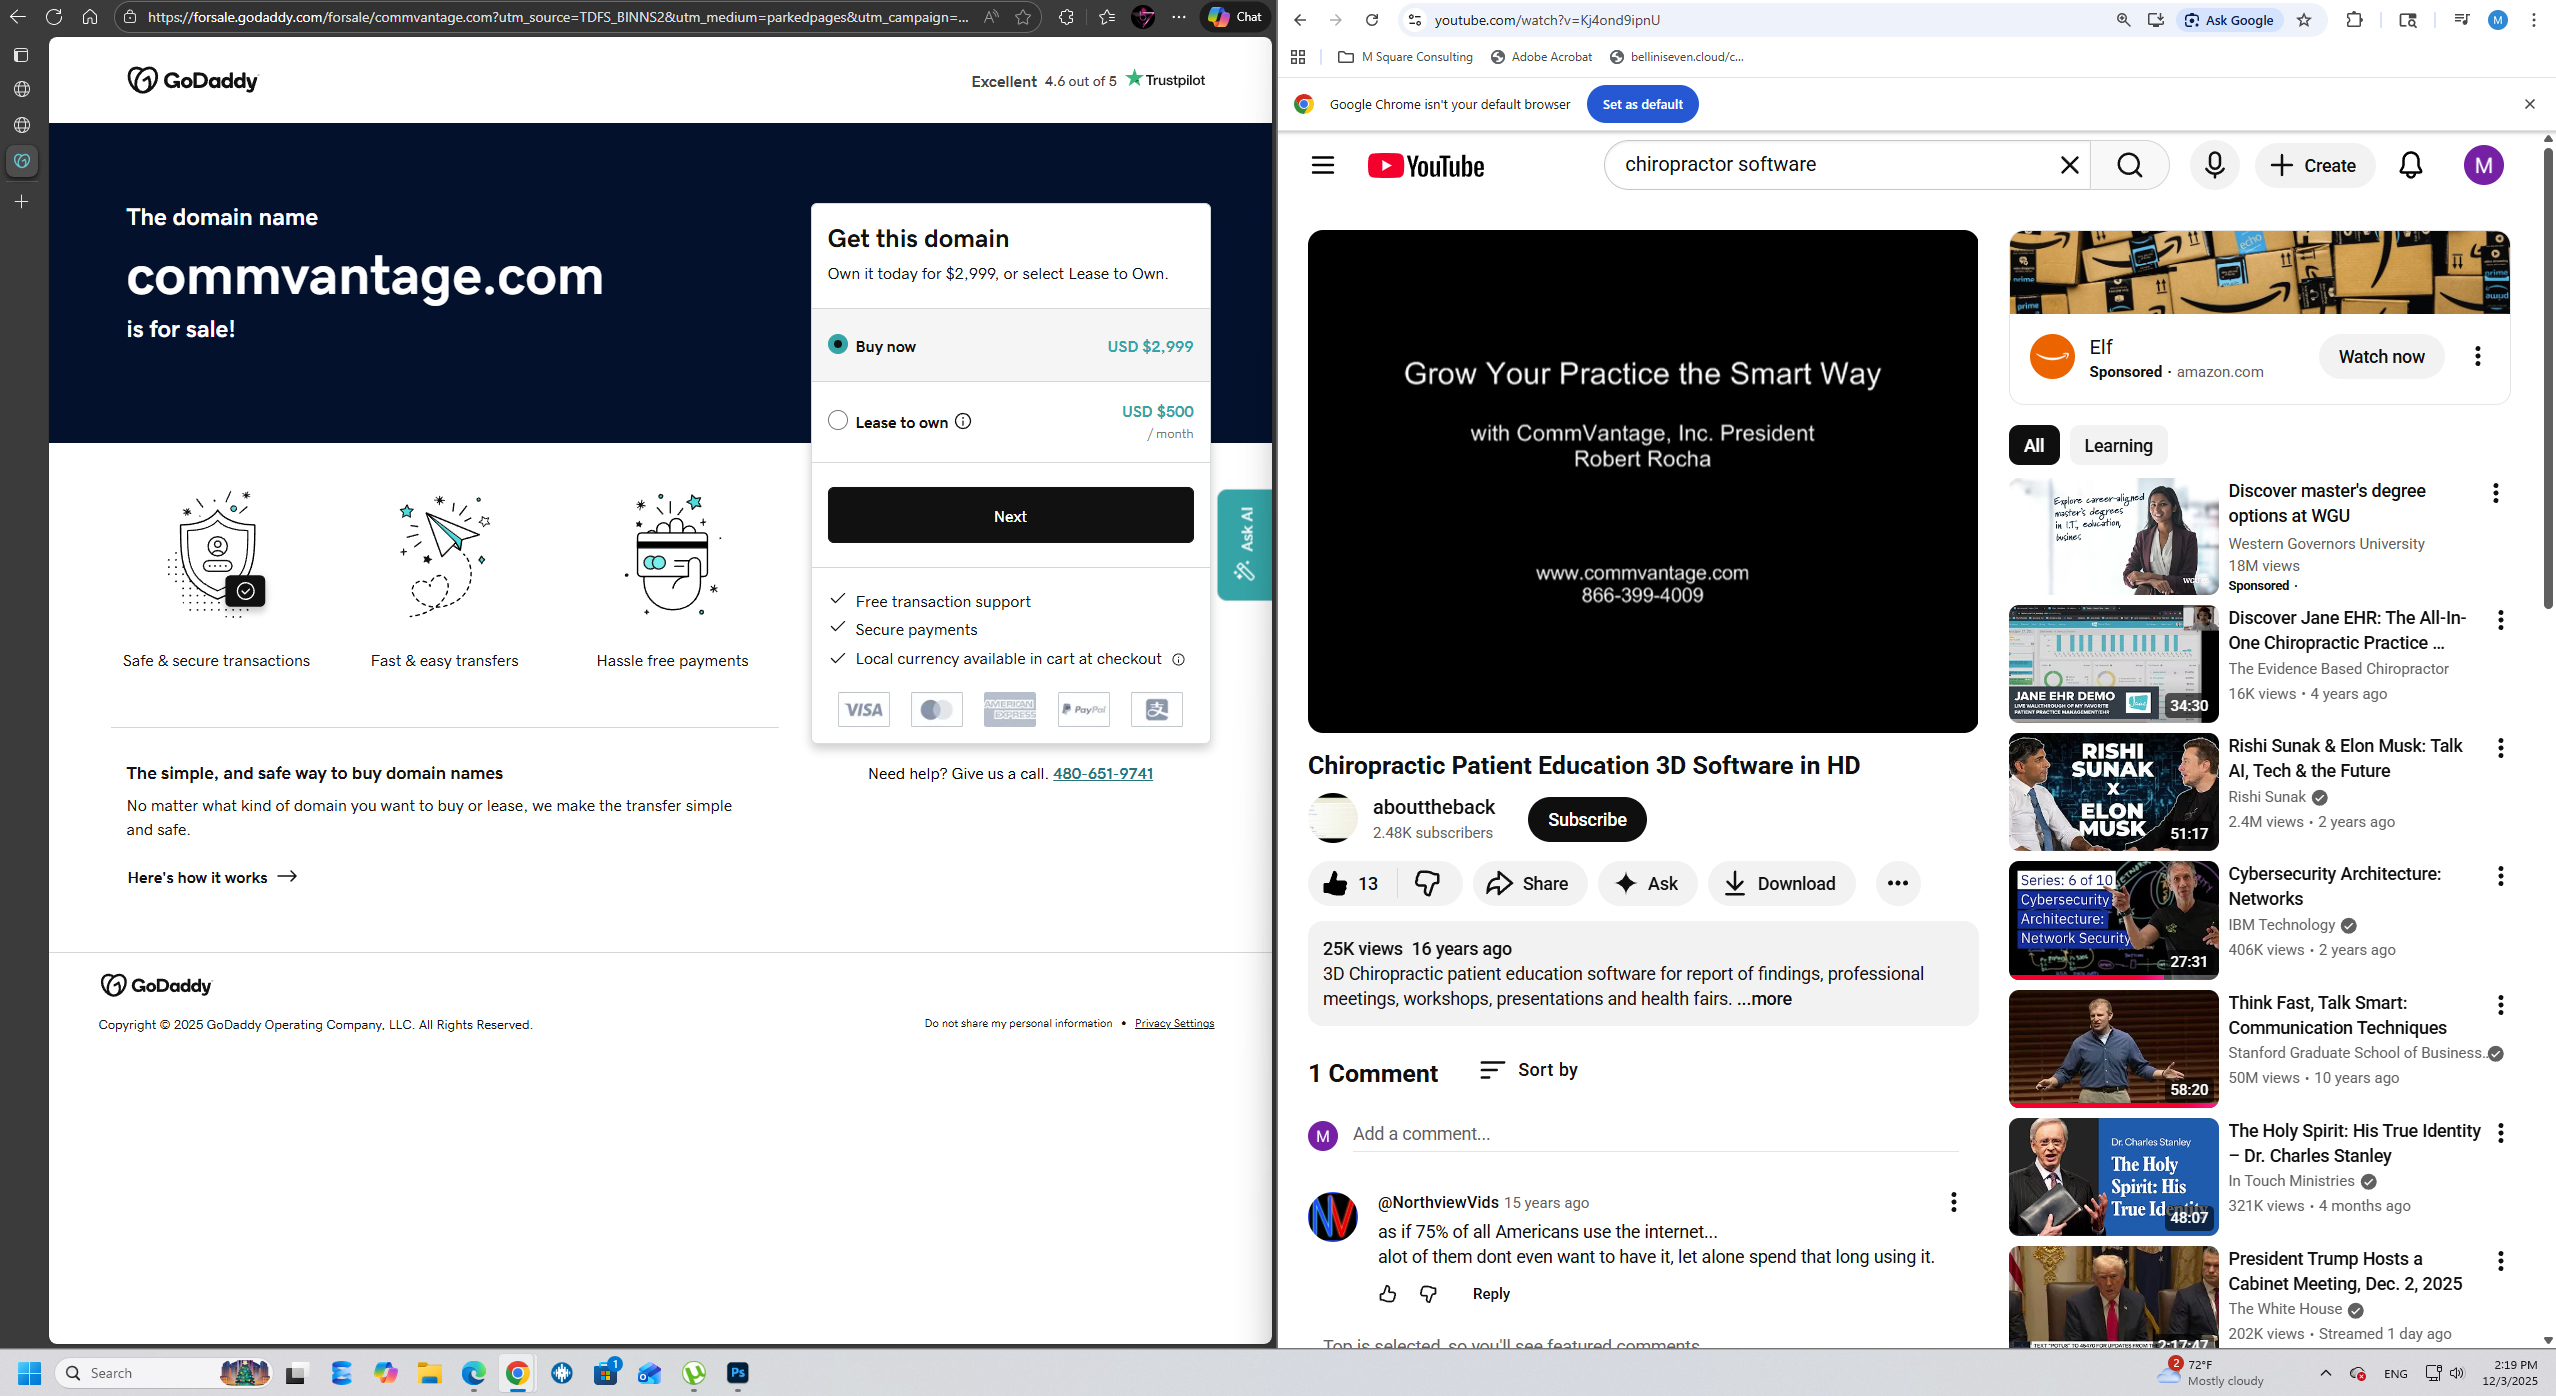The width and height of the screenshot is (2556, 1396).
Task: Click the Lease to own info icon
Action: coord(963,421)
